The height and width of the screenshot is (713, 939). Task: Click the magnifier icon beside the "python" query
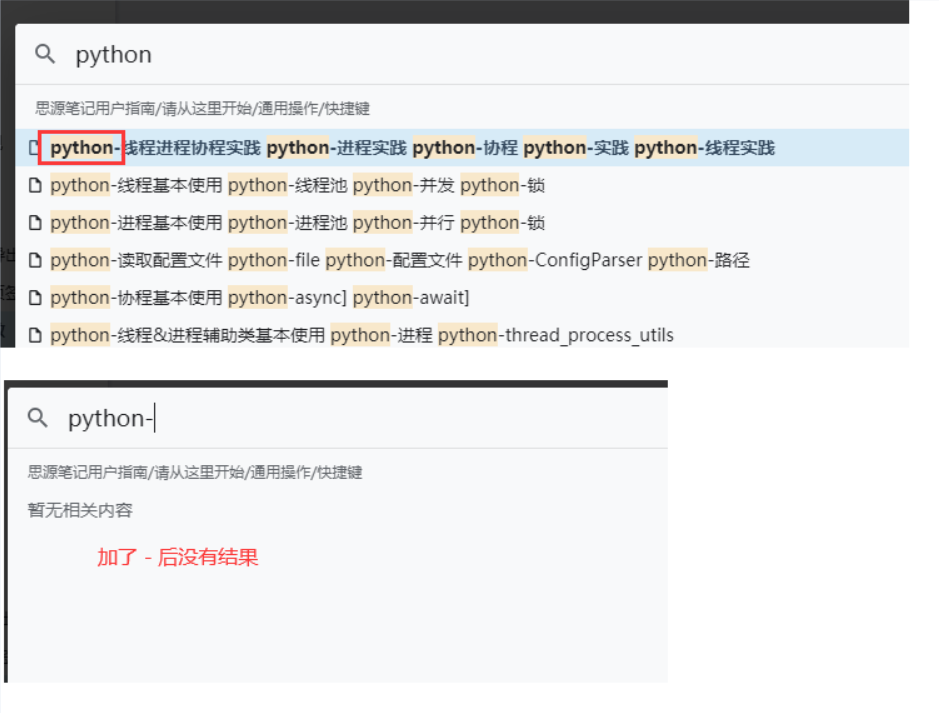pos(45,54)
